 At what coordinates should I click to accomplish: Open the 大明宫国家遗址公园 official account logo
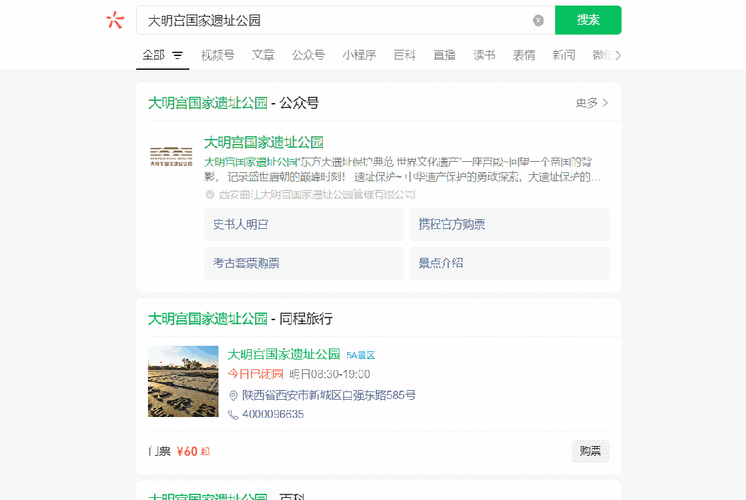(171, 157)
